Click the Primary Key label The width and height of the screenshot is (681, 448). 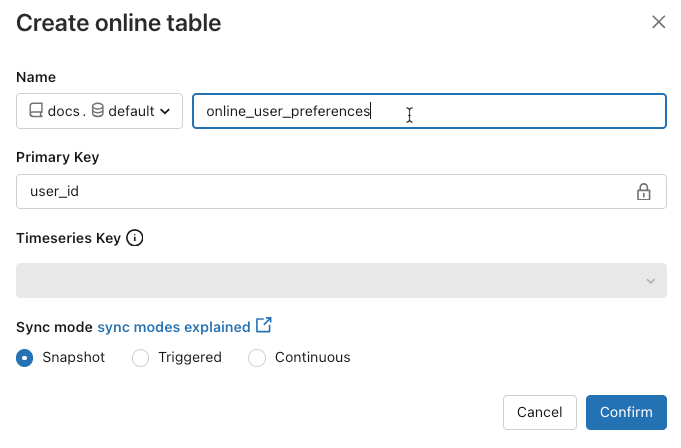(x=58, y=157)
